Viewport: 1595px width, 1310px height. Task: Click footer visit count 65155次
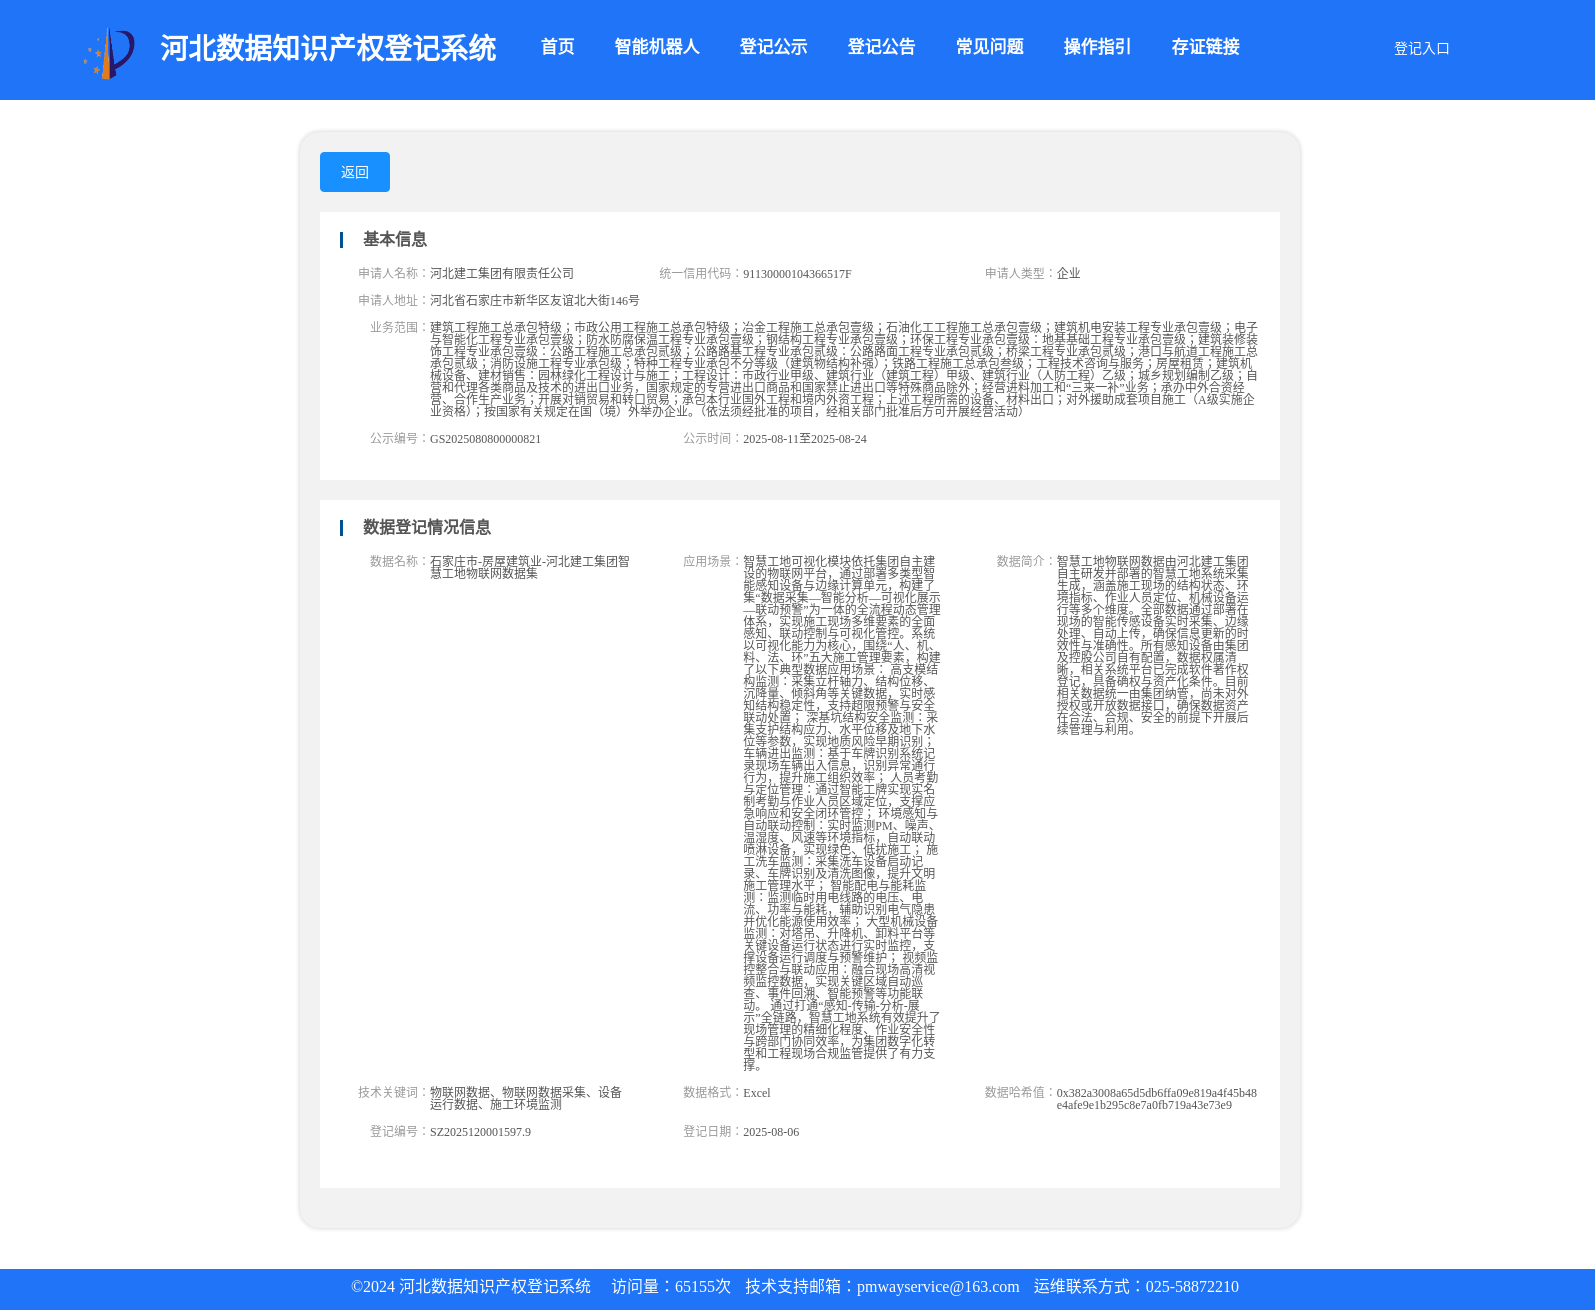(703, 1287)
